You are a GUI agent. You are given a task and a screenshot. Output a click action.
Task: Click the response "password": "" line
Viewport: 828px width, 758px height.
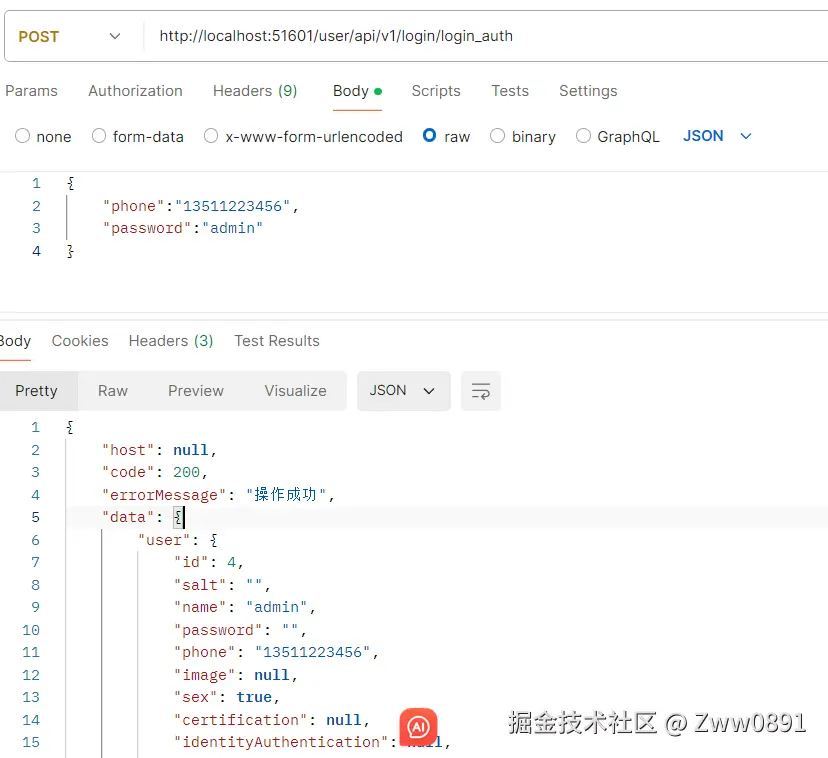tap(240, 630)
